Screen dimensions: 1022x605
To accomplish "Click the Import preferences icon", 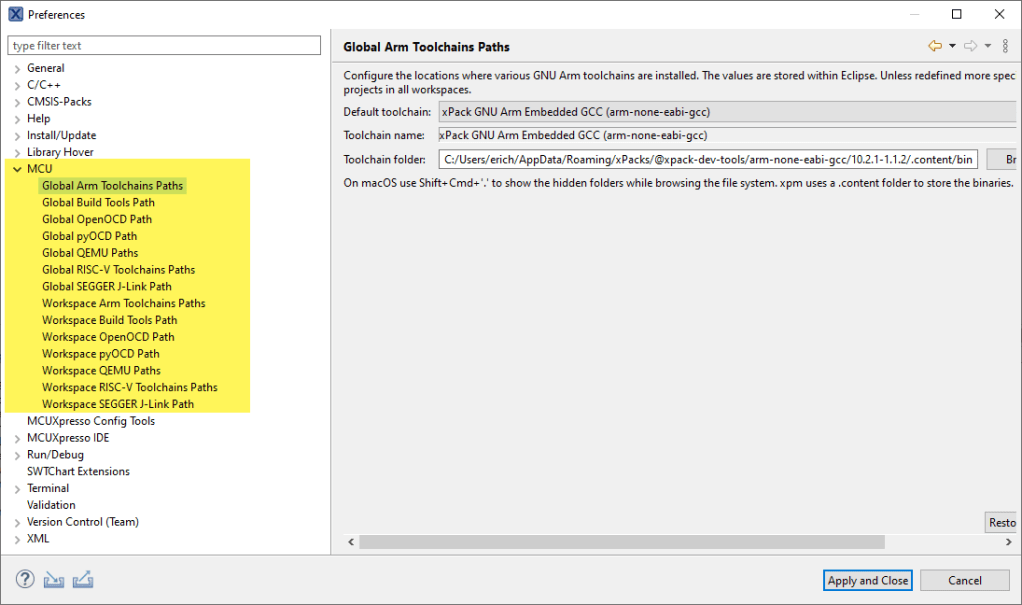I will point(54,580).
